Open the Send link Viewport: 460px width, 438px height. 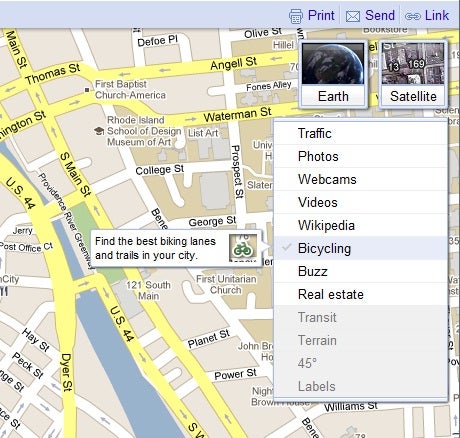(380, 15)
